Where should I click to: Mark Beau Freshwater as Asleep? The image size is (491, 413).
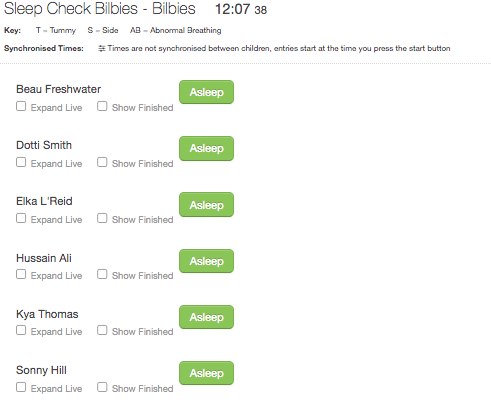(206, 92)
